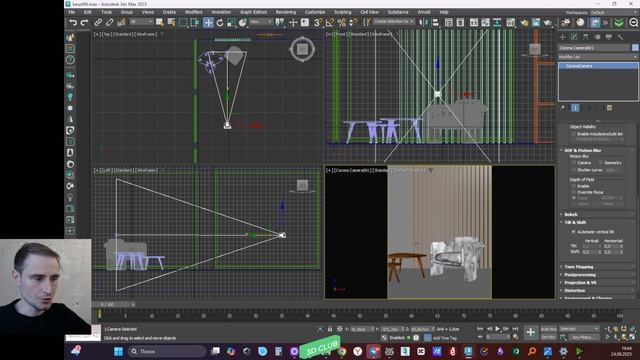Open the Modifiers menu
640x360 pixels.
coord(193,12)
